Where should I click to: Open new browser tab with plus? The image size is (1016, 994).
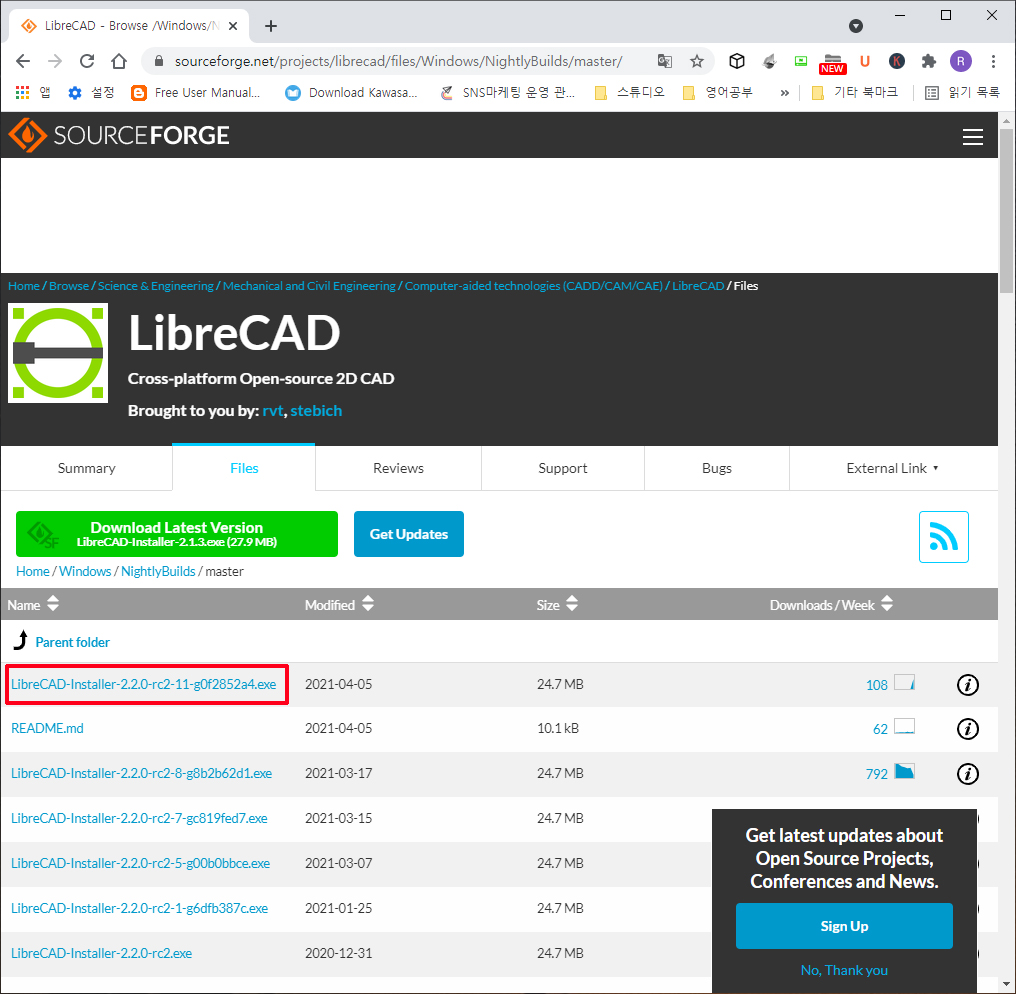(271, 26)
